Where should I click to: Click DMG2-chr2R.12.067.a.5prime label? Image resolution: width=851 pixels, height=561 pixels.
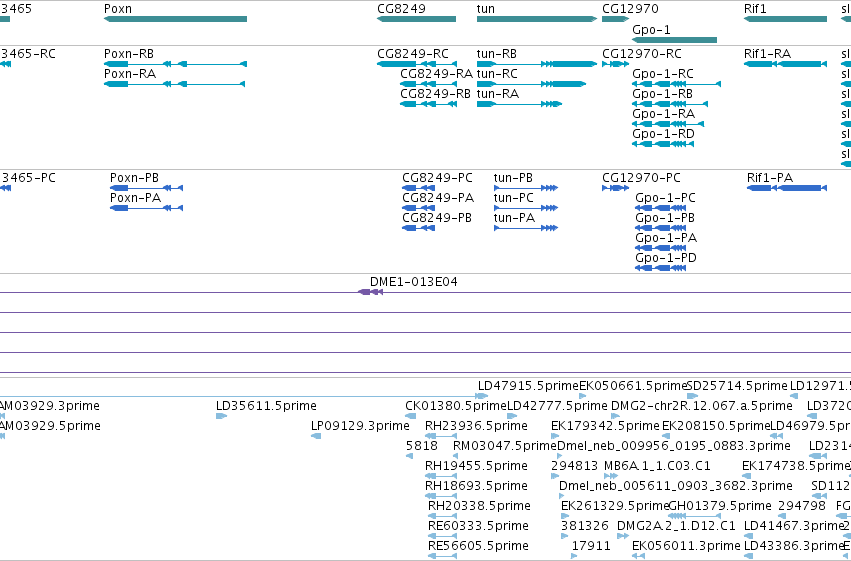[x=702, y=406]
